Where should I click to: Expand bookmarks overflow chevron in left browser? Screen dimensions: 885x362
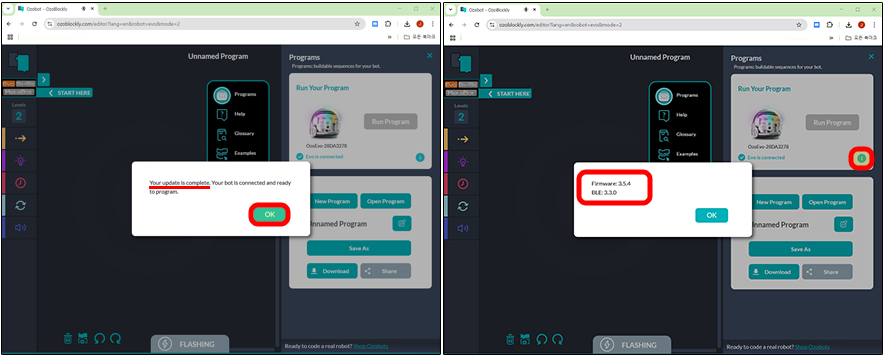coord(389,37)
